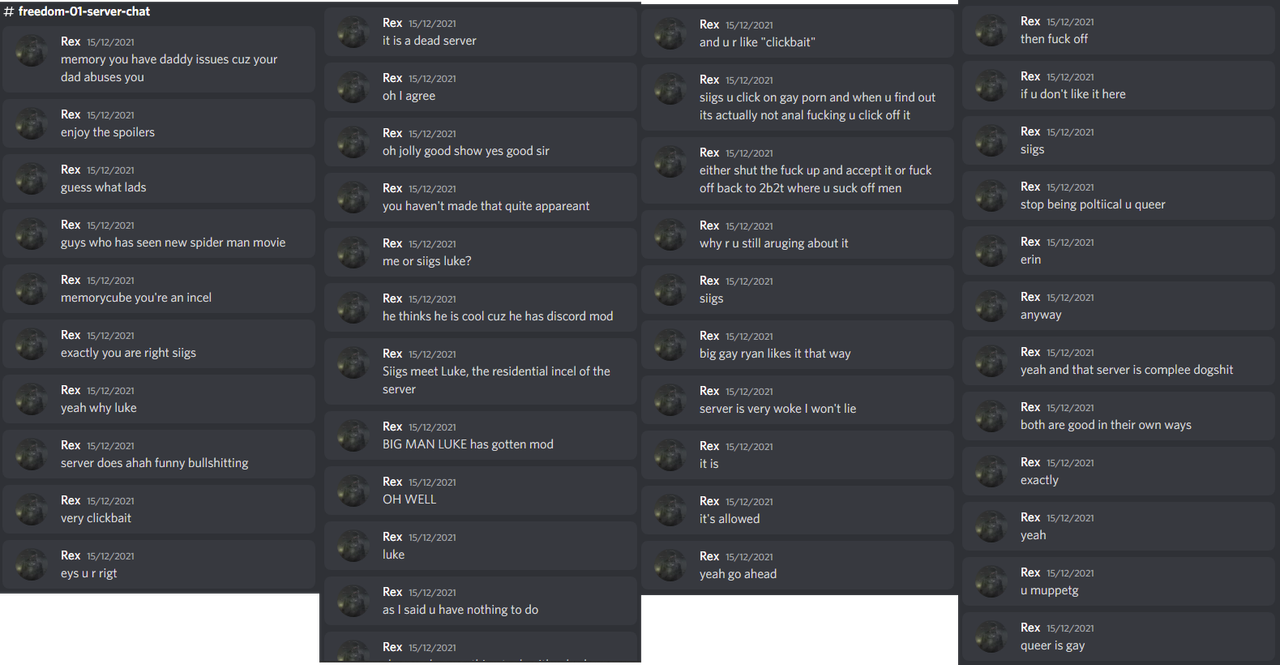The height and width of the screenshot is (665, 1280).
Task: Select the message 'oh jolly good show yes good sir'
Action: (x=466, y=151)
